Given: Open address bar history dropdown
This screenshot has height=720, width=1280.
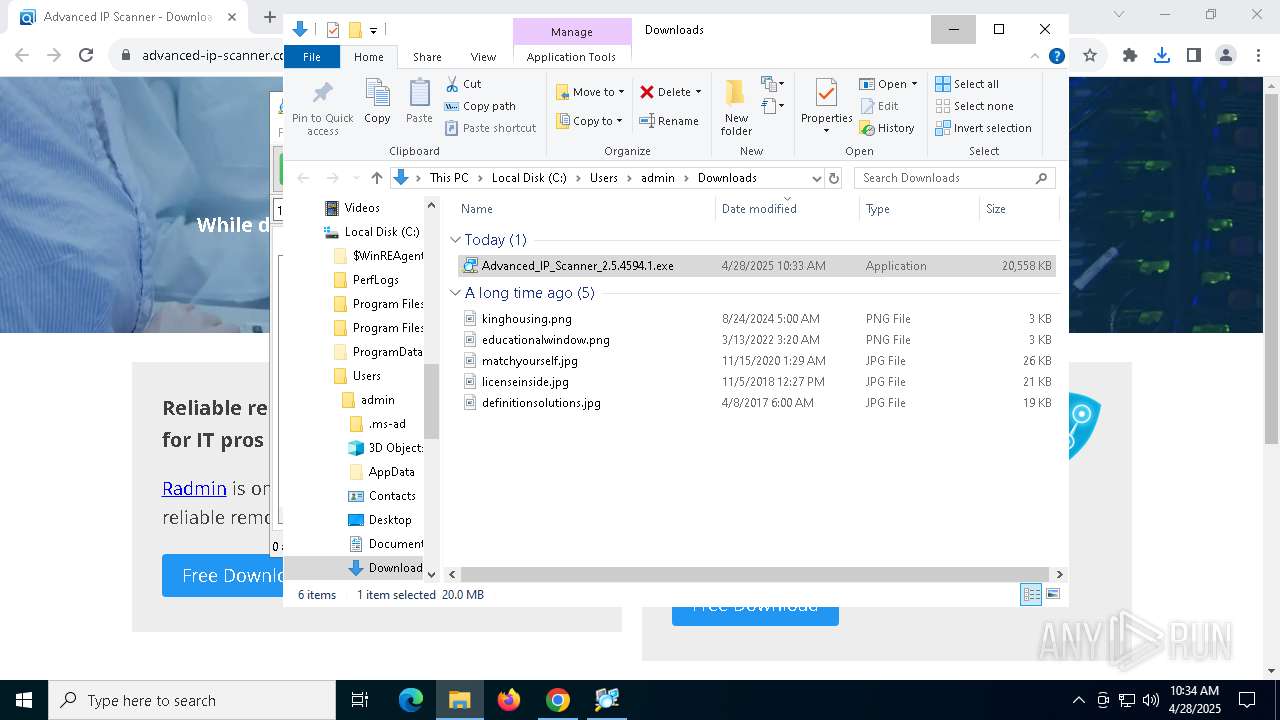Looking at the screenshot, I should [816, 178].
